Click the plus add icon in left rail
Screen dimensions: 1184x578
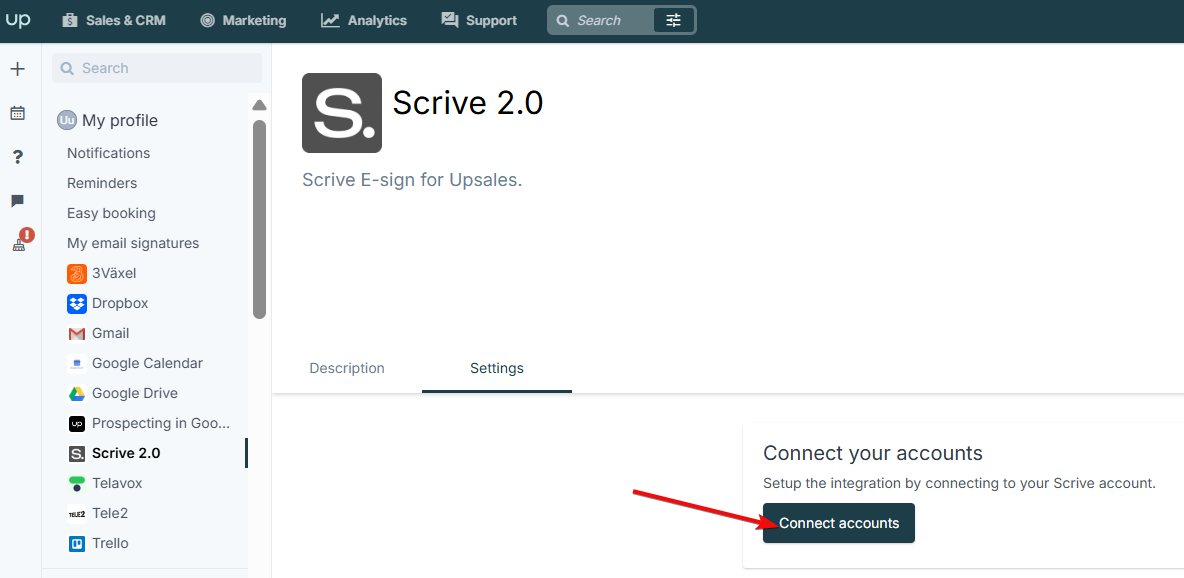[x=17, y=70]
